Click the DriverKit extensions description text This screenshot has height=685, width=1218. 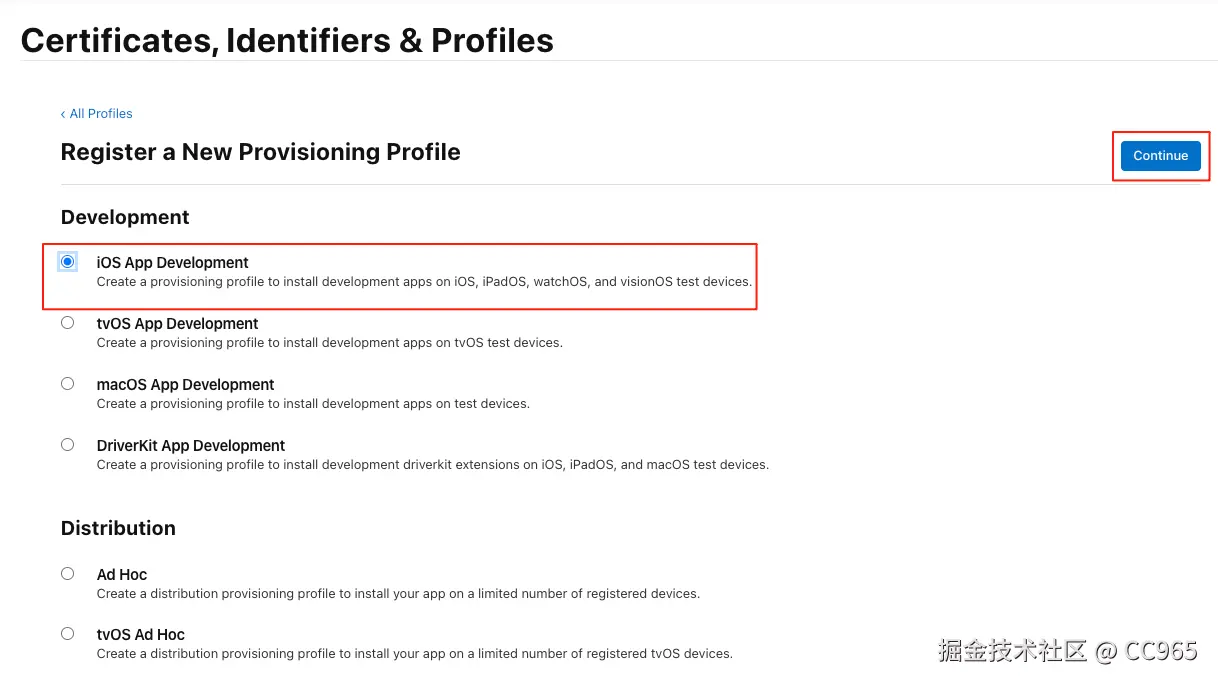point(432,465)
